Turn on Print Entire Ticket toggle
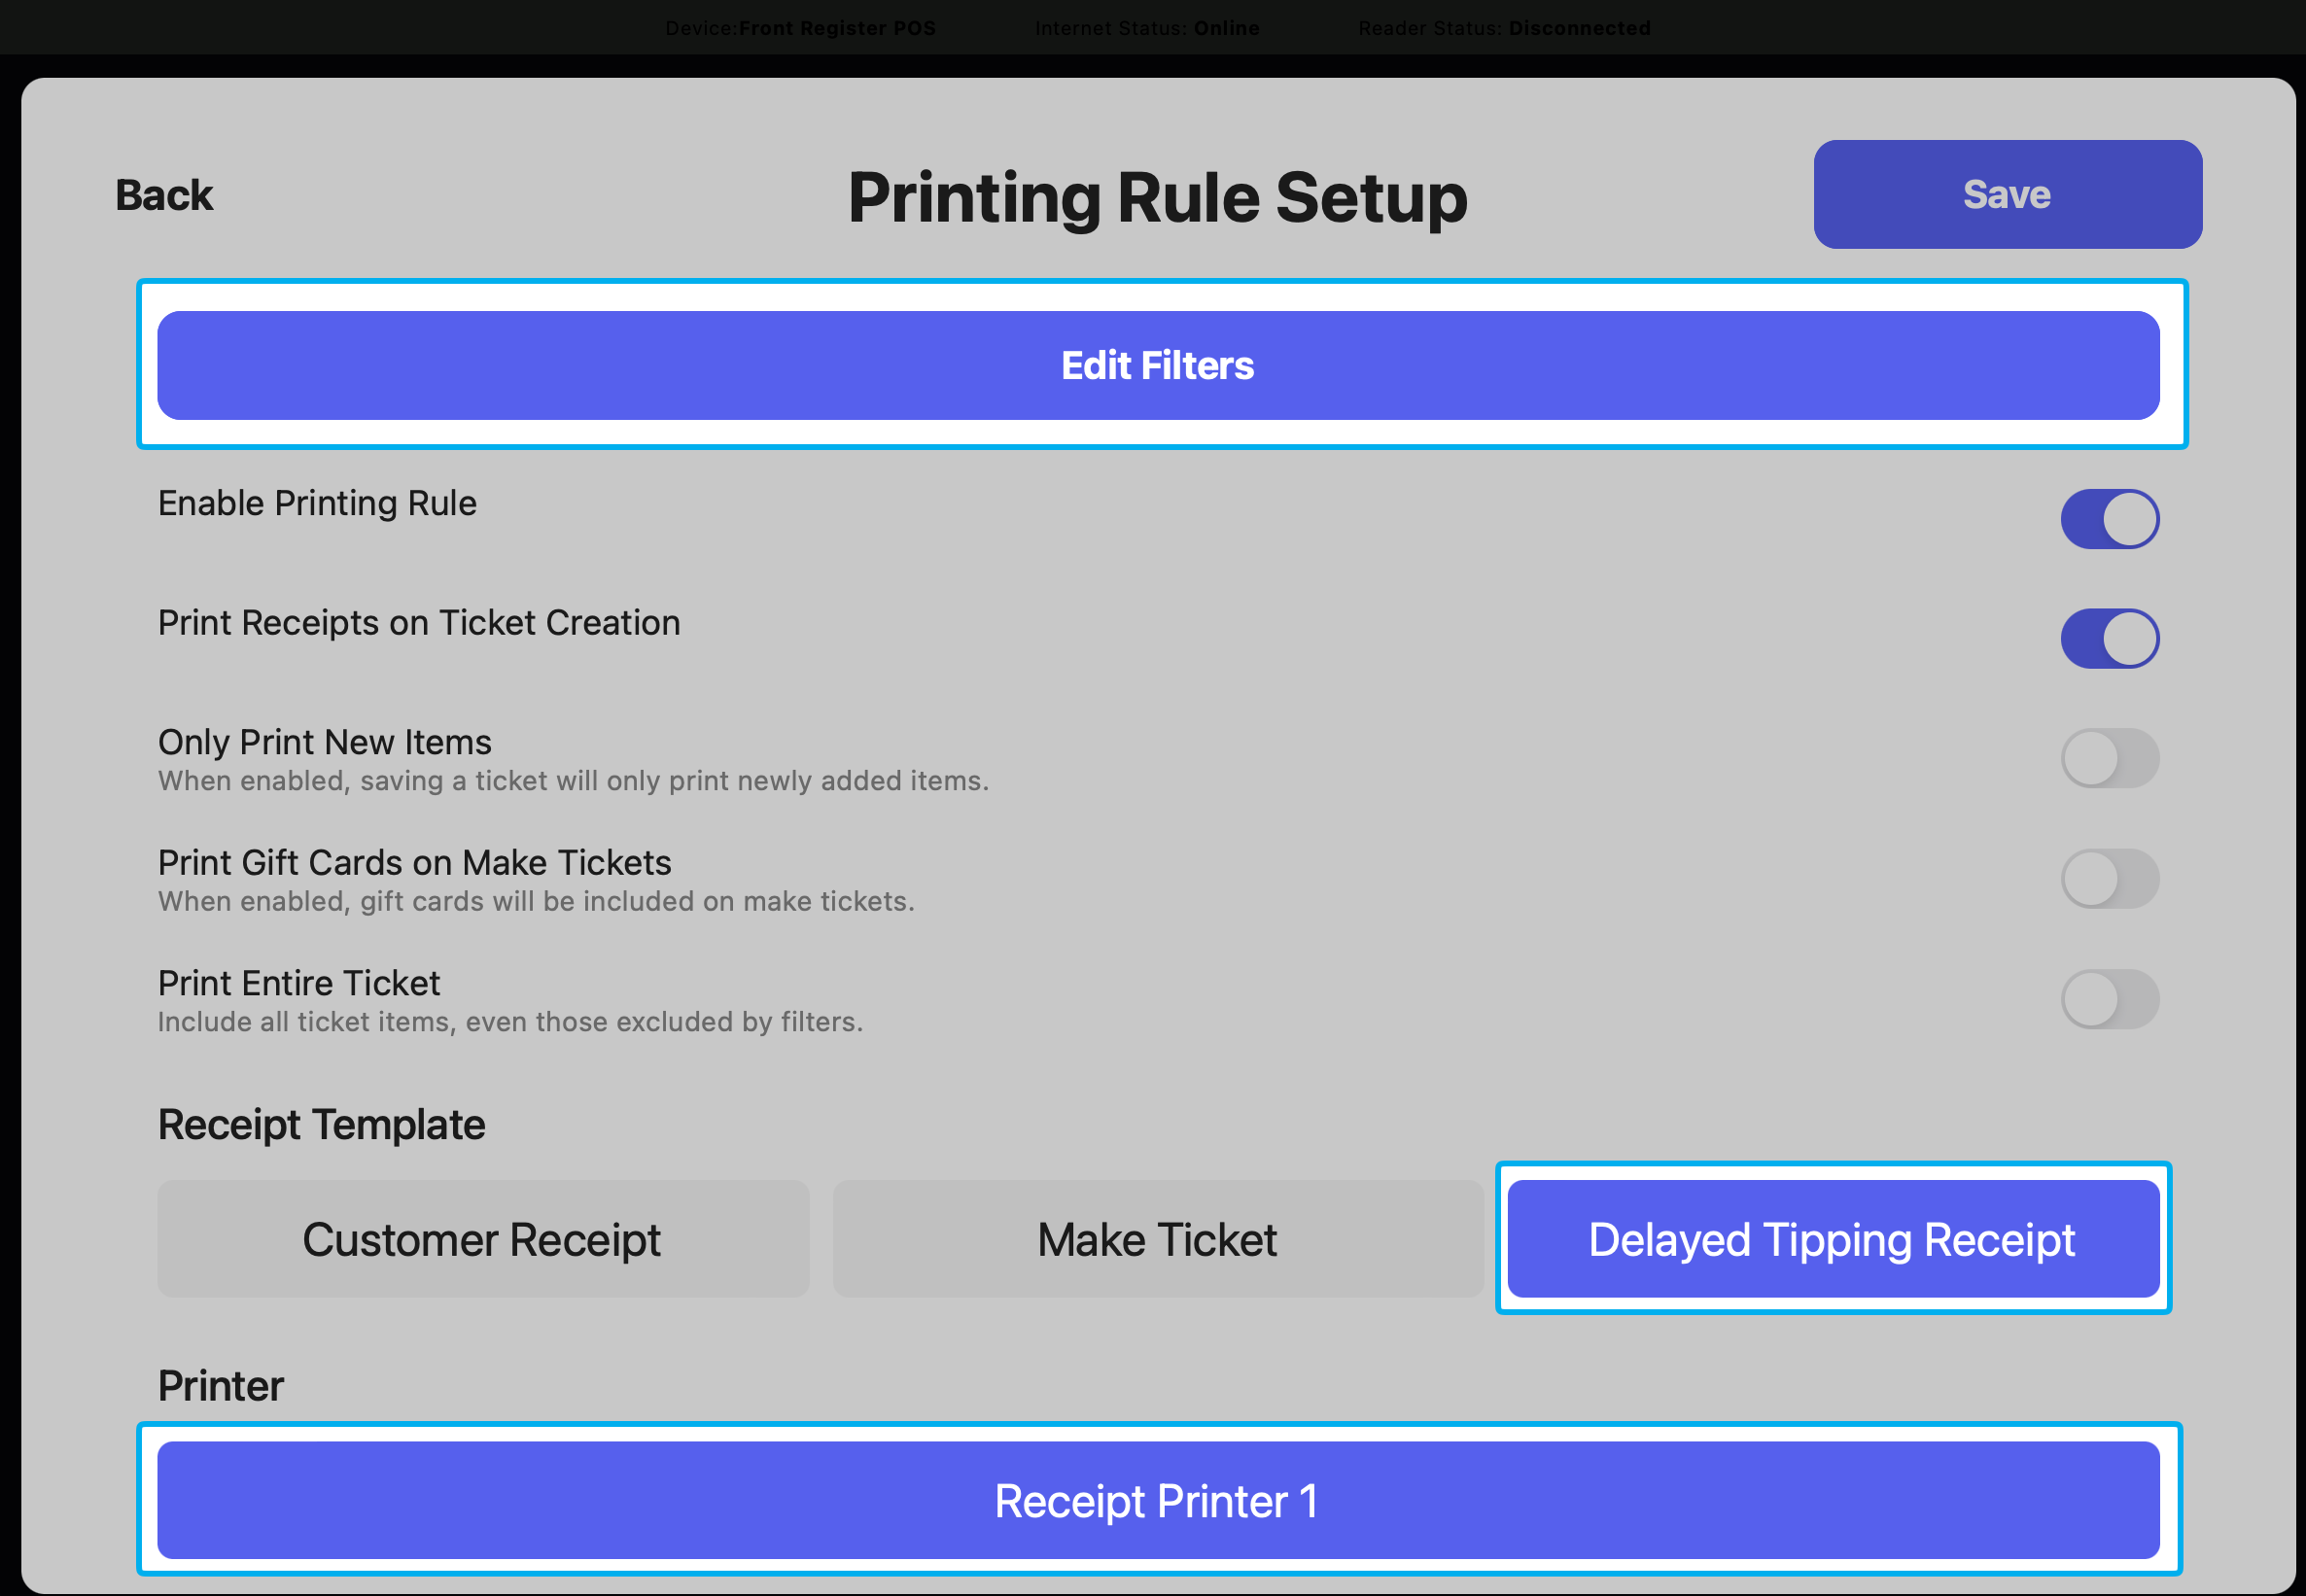 (x=2109, y=999)
